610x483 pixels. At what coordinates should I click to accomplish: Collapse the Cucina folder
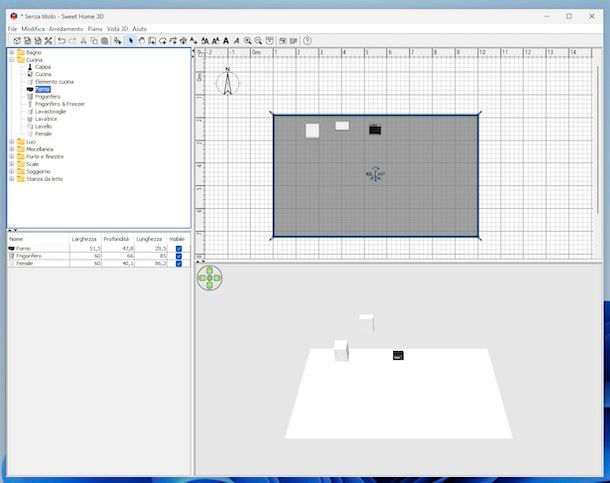12,60
